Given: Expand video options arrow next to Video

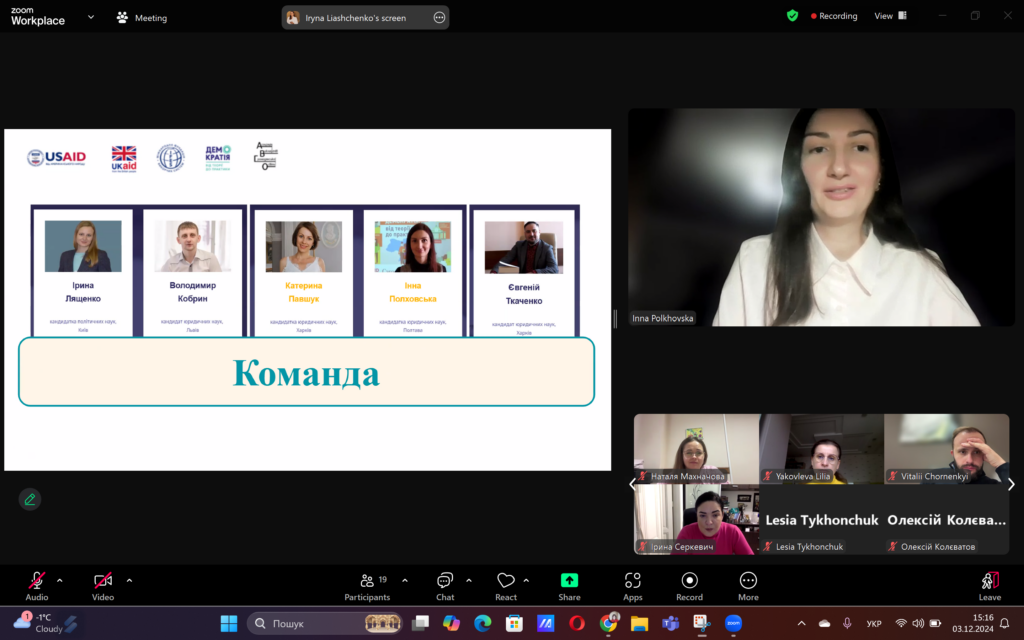Looking at the screenshot, I should pos(129,580).
